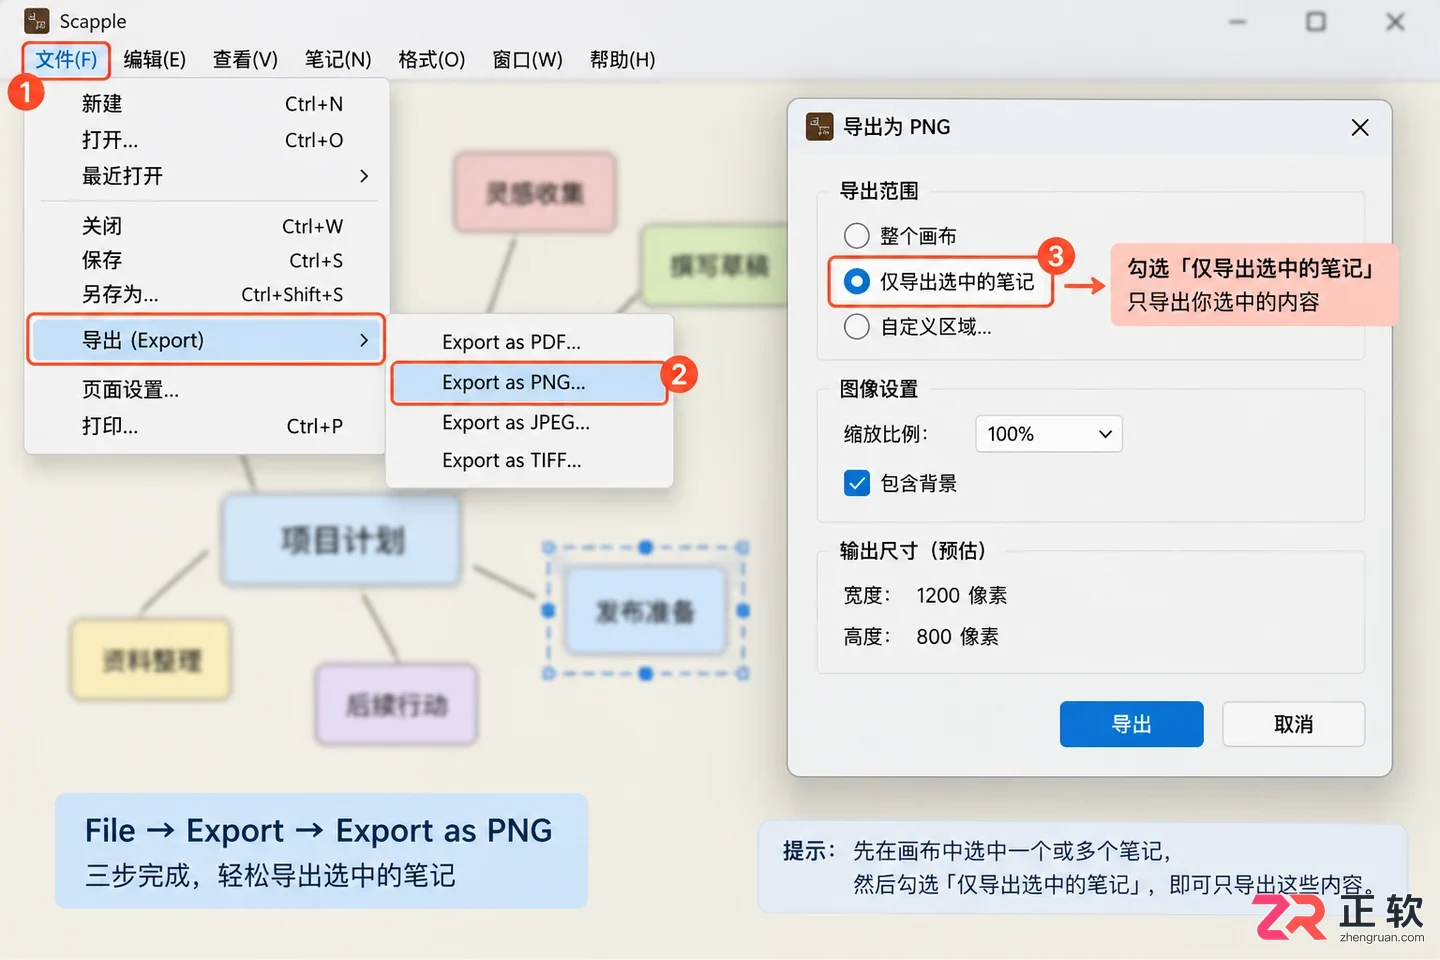Select the selected blue note inside the dashed box
Screen dimensions: 1440x960
pos(645,611)
